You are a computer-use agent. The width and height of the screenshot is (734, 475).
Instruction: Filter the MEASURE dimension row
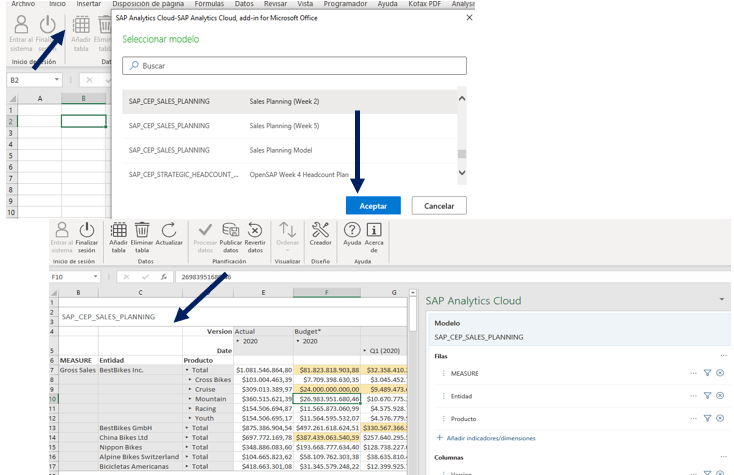tap(707, 373)
